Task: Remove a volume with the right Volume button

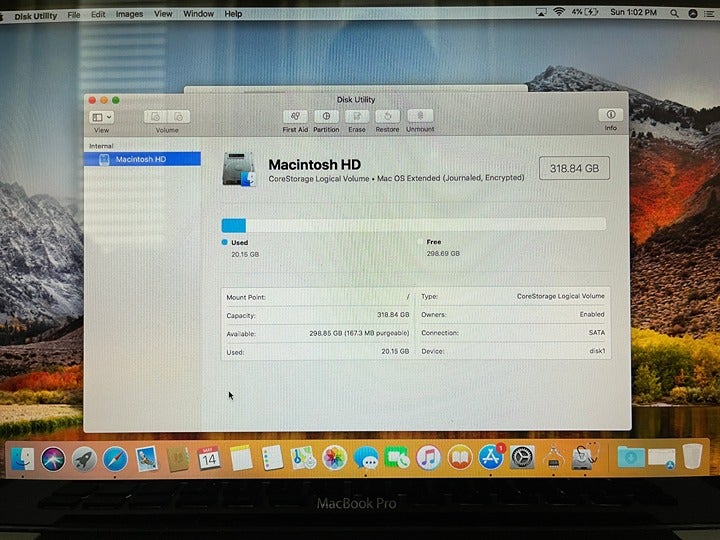Action: [178, 117]
